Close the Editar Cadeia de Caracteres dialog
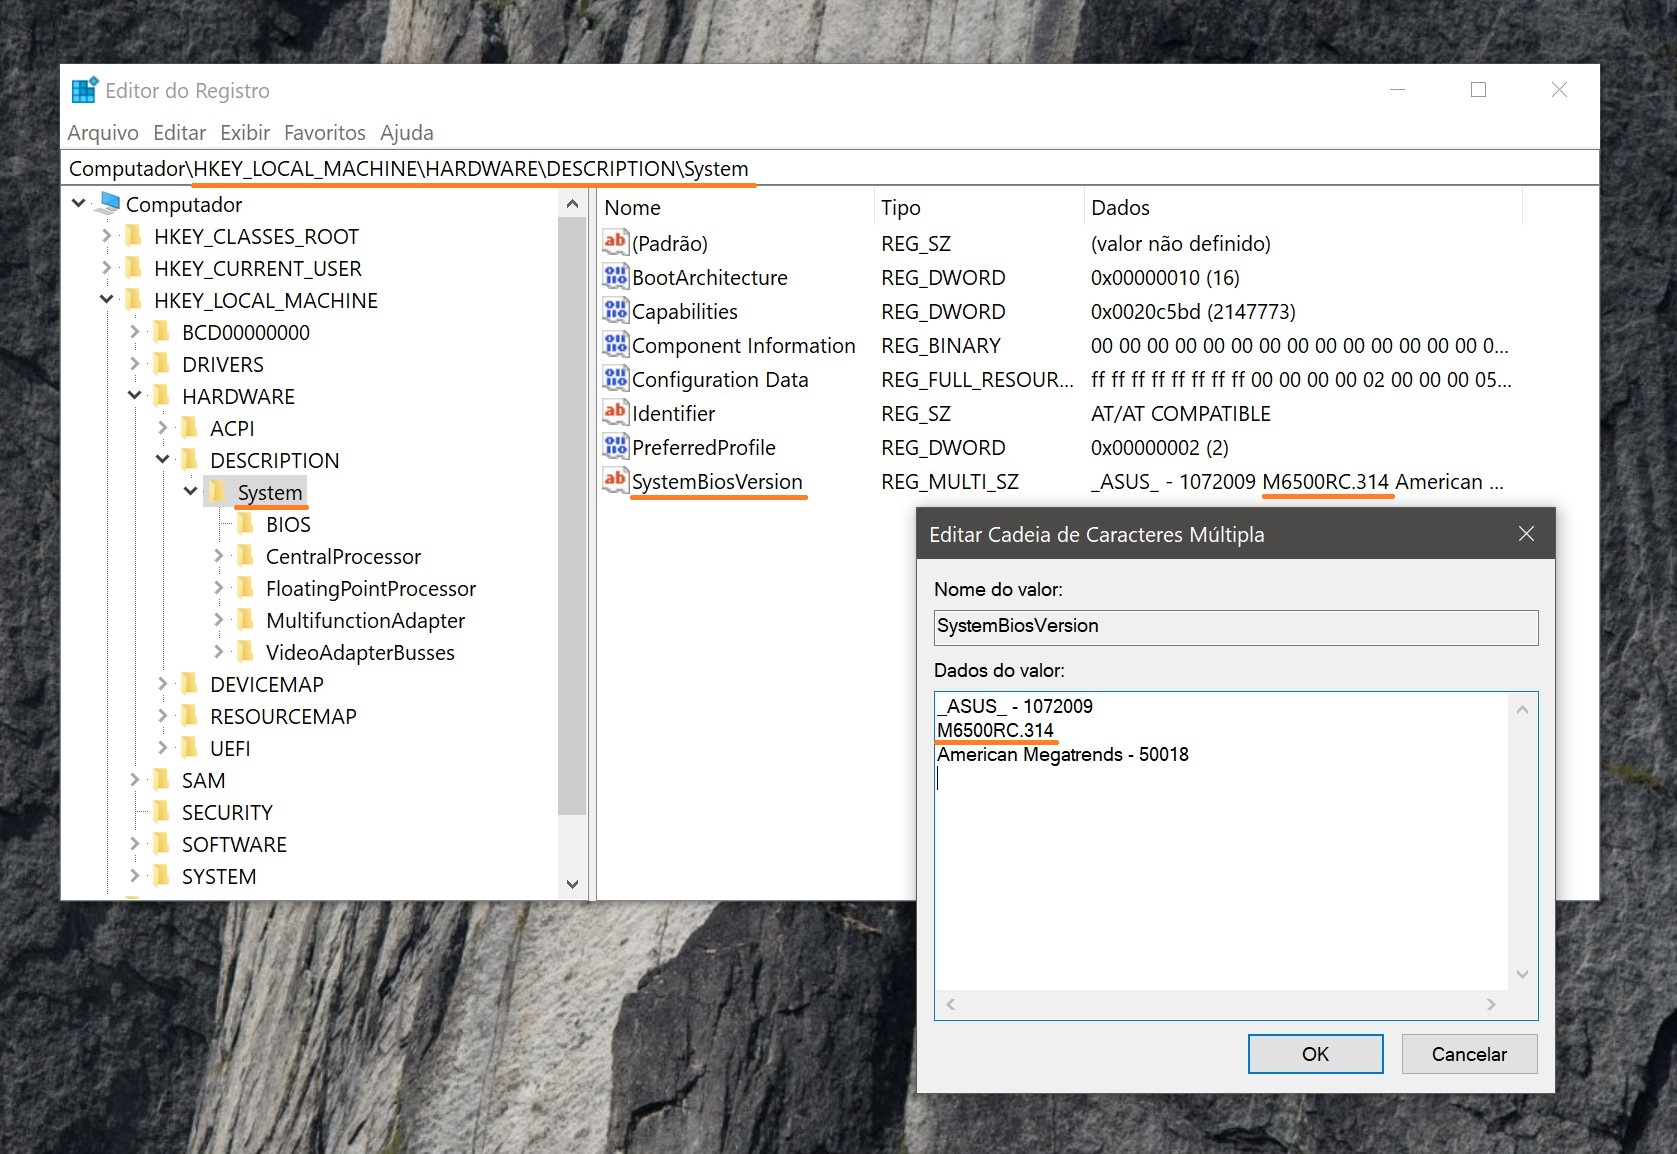The height and width of the screenshot is (1154, 1677). click(x=1525, y=534)
